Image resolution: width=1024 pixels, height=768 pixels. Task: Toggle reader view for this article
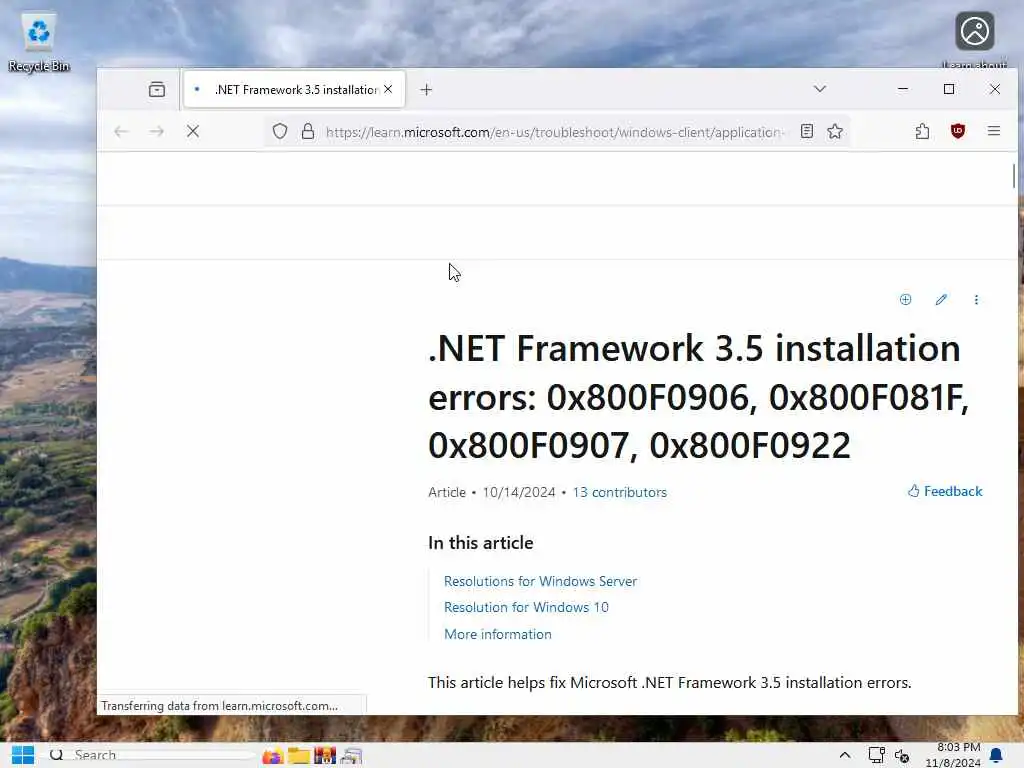point(807,131)
